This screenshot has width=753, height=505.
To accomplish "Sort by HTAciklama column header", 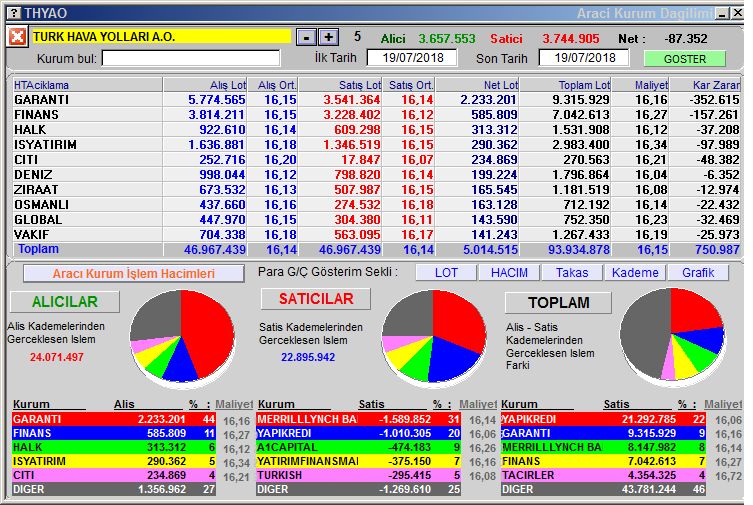I will click(87, 85).
